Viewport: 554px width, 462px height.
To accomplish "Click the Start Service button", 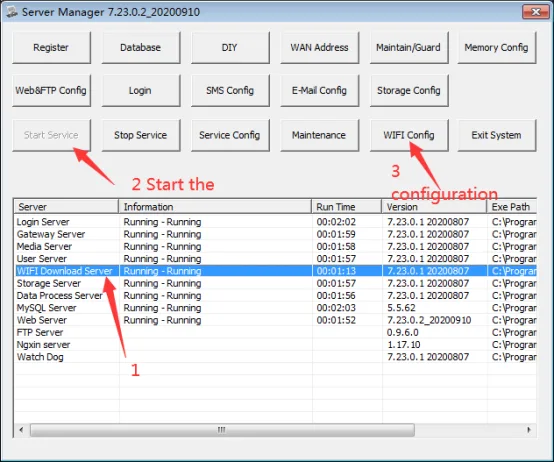I will point(51,135).
